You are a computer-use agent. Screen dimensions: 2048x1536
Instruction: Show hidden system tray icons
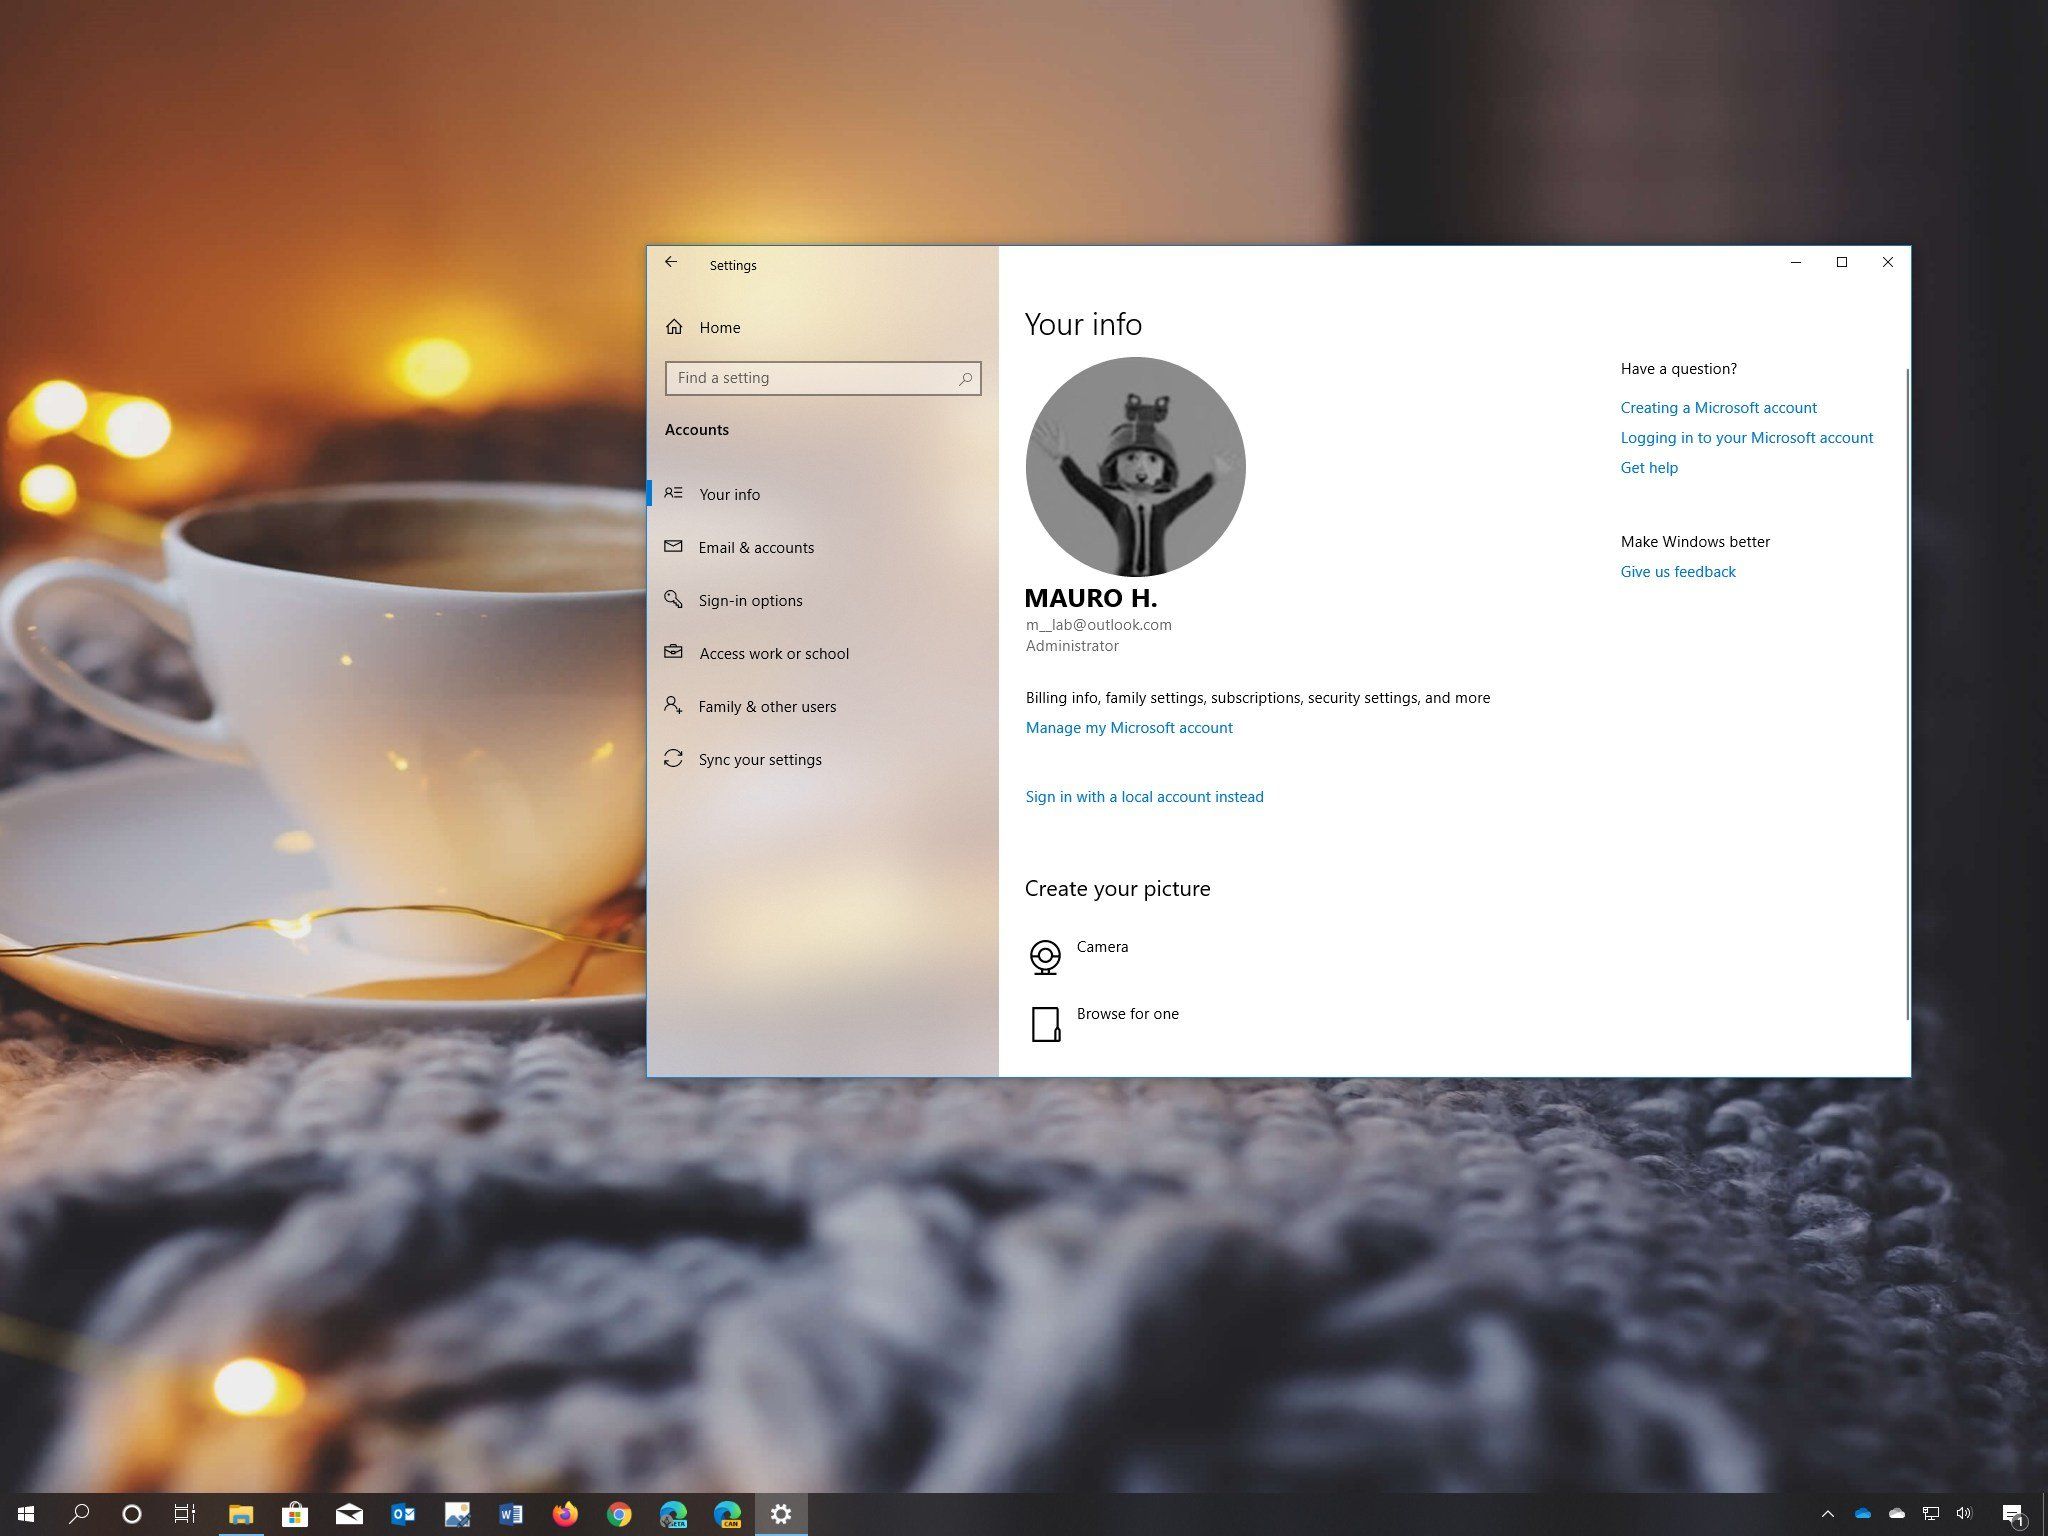pyautogui.click(x=1827, y=1514)
